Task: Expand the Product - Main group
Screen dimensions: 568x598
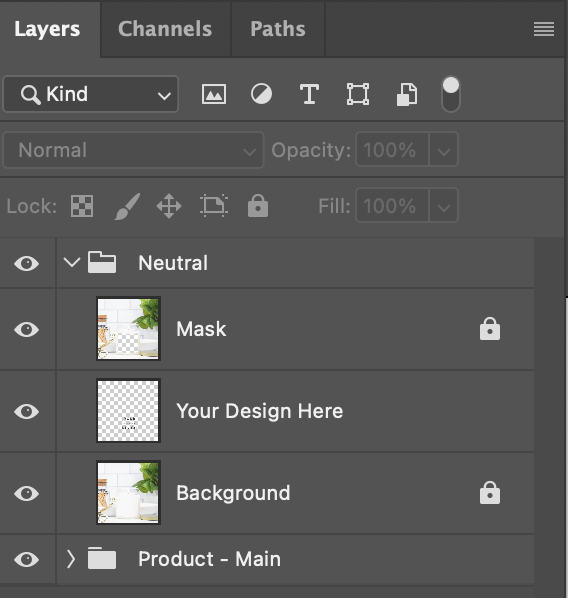Action: point(71,559)
